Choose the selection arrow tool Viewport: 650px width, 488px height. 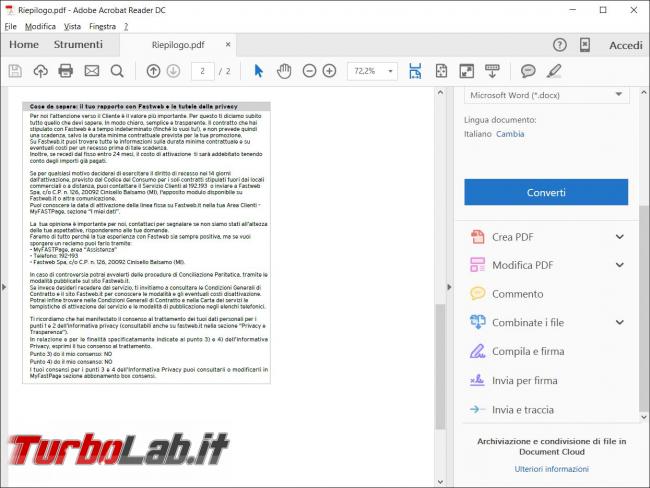[258, 71]
